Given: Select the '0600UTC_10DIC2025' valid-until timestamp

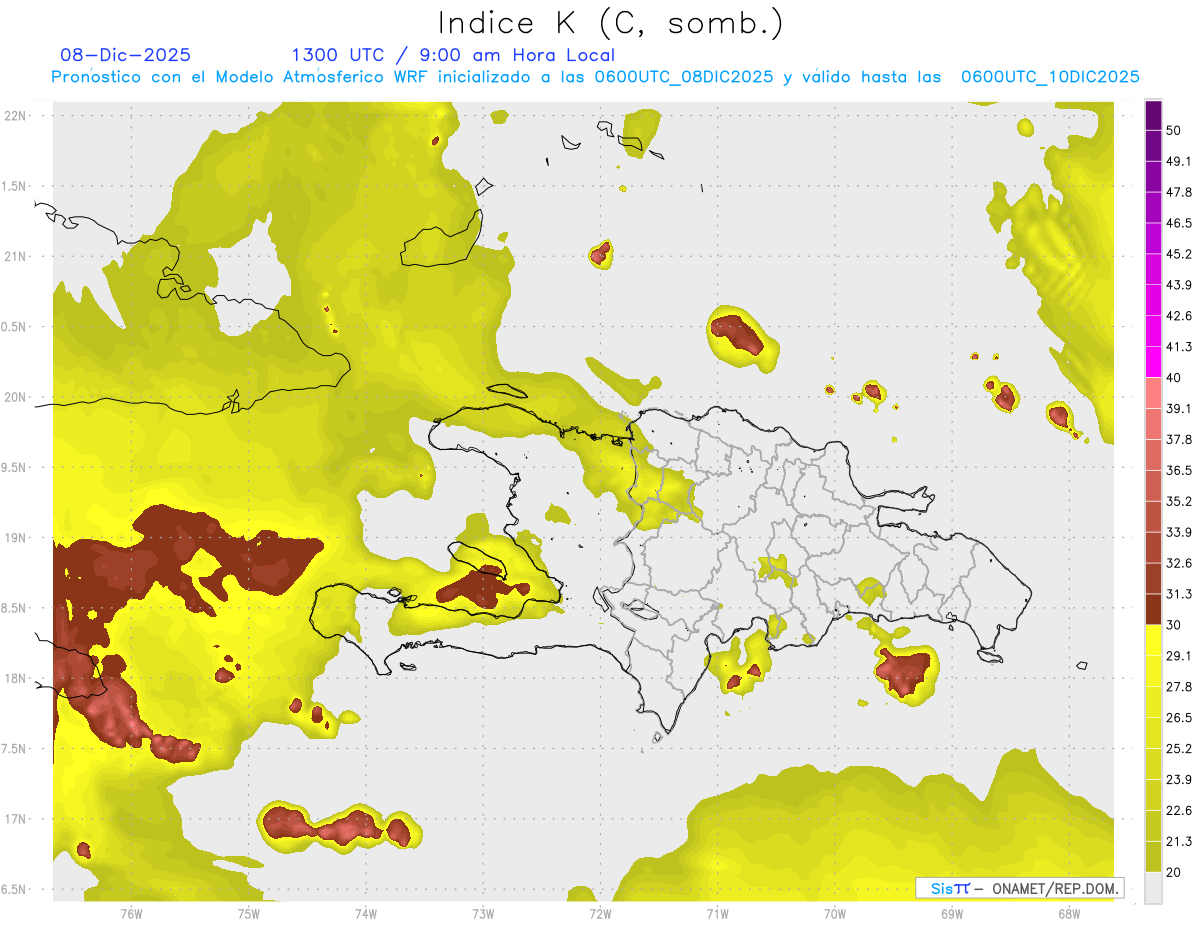Looking at the screenshot, I should [x=1050, y=77].
